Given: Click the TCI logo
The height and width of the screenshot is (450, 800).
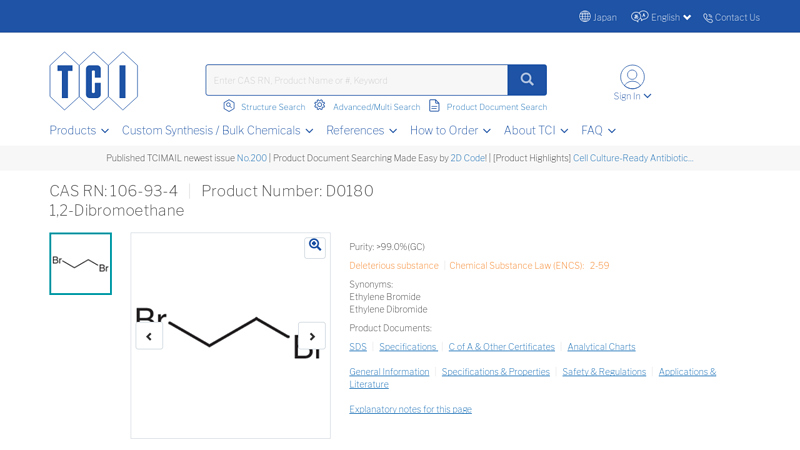Looking at the screenshot, I should (x=93, y=81).
